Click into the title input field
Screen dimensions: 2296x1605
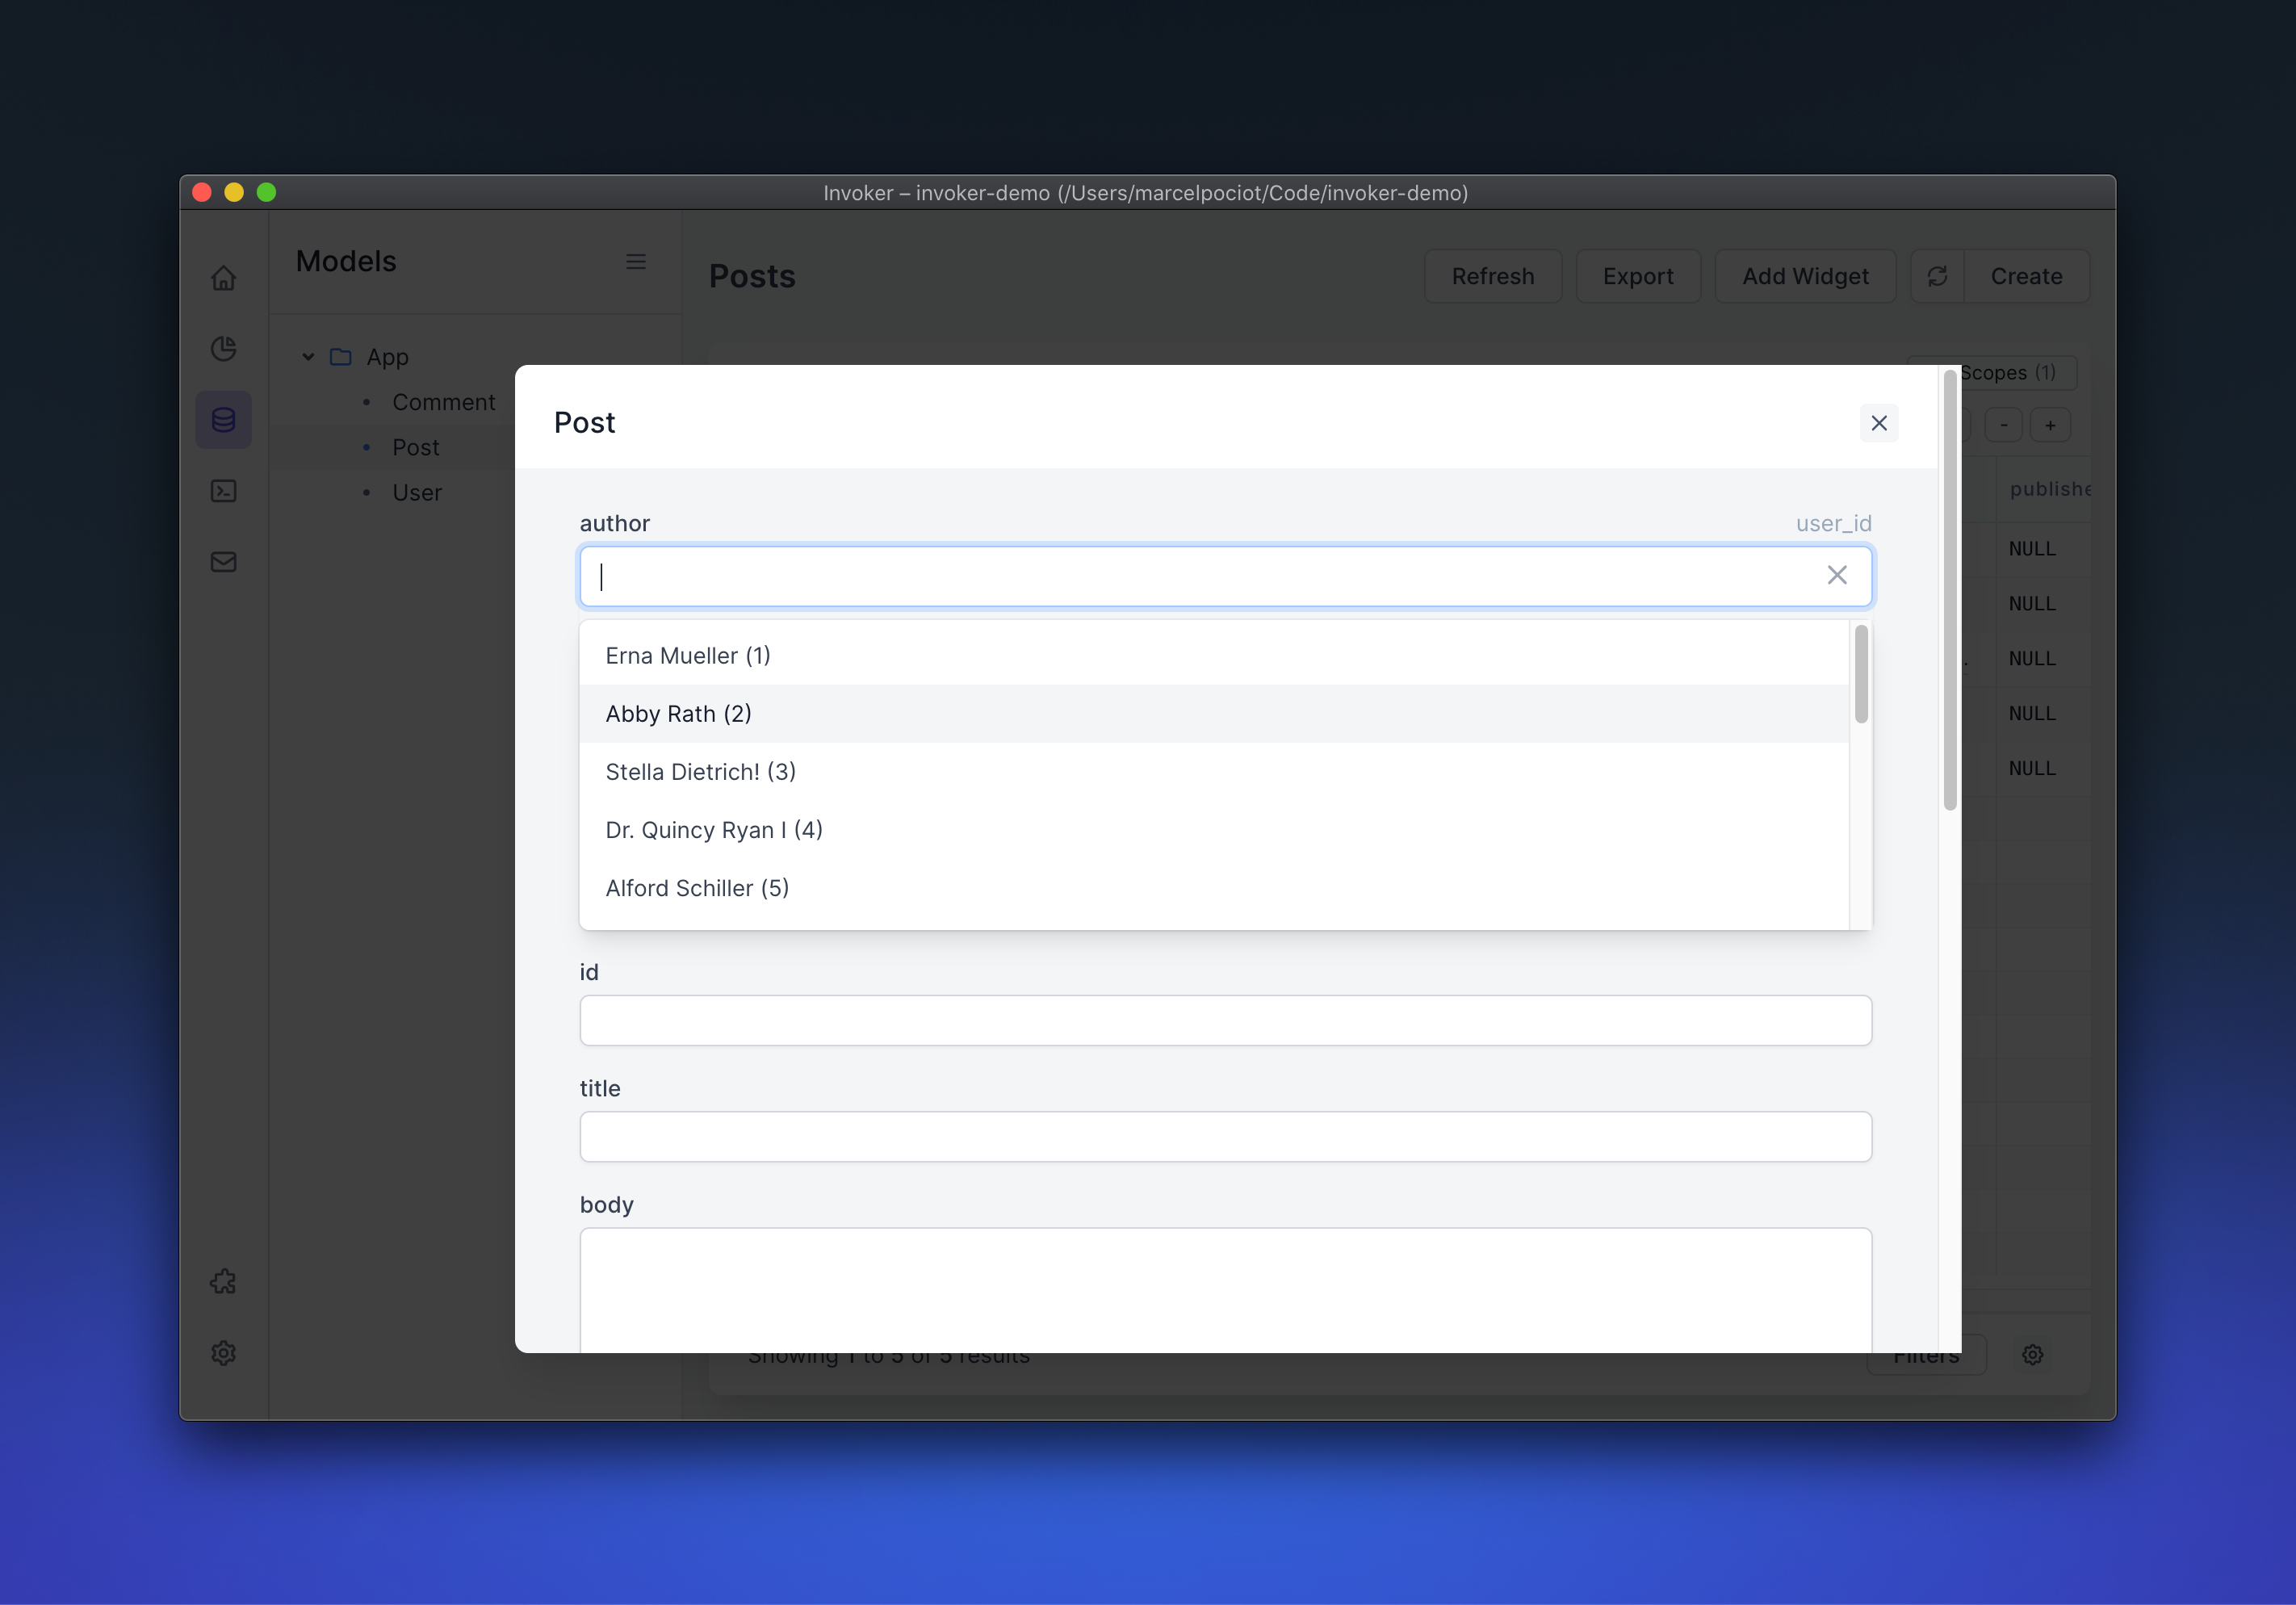(1225, 1137)
